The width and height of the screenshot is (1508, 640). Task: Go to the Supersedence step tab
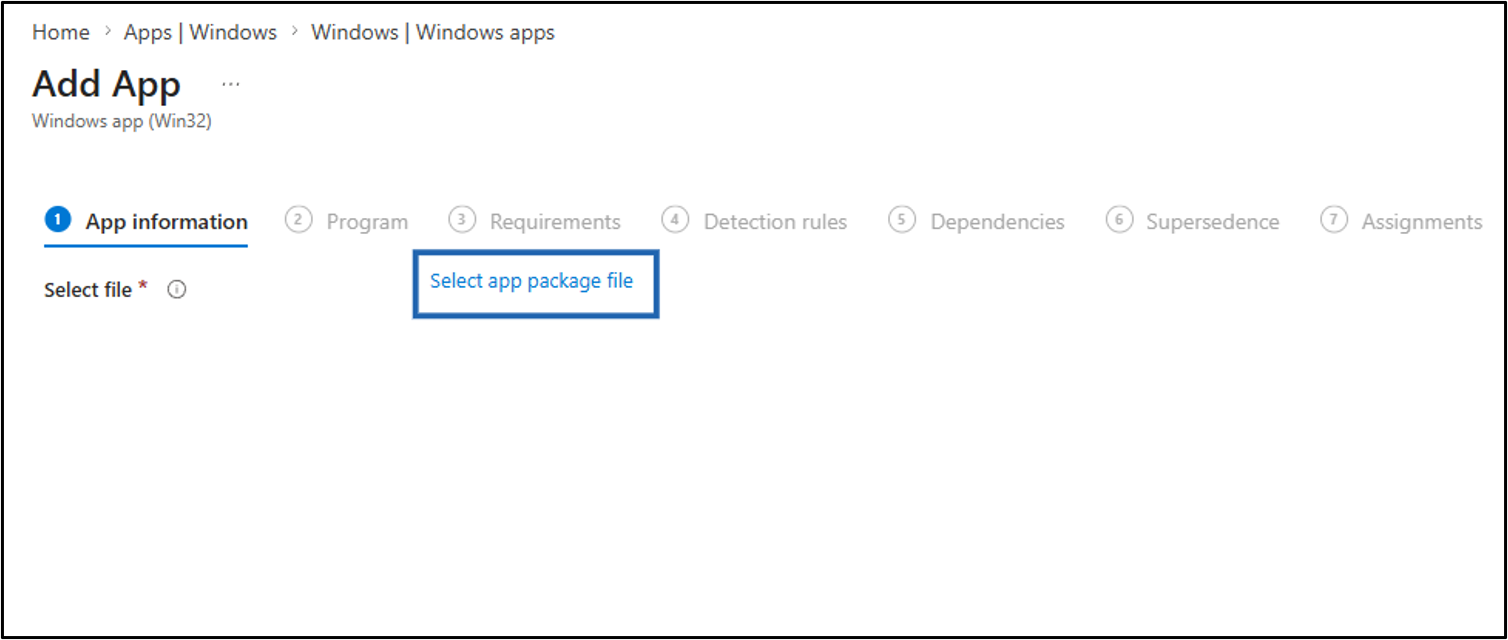click(x=1193, y=221)
